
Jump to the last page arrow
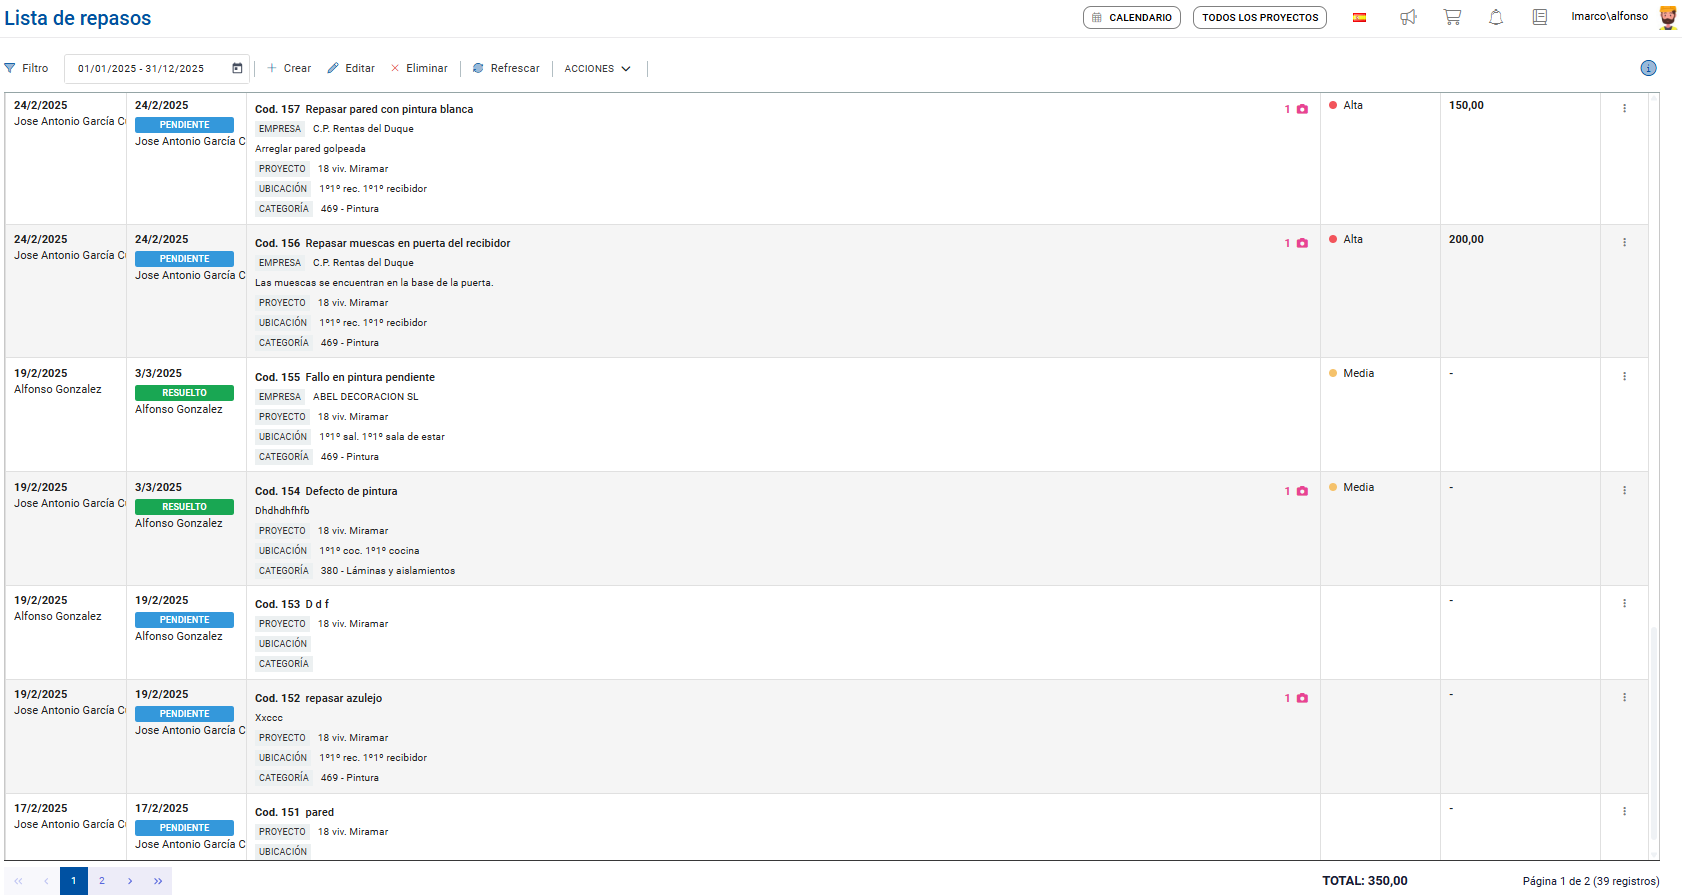[158, 881]
